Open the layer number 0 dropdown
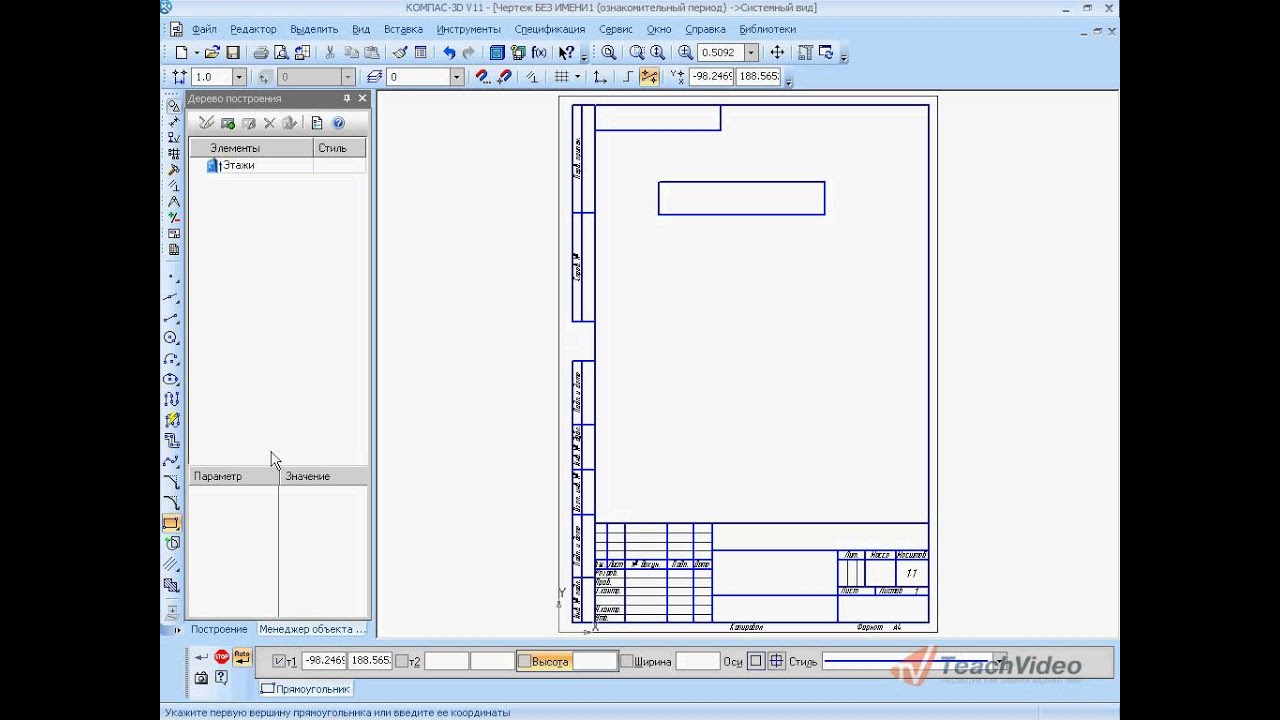The height and width of the screenshot is (720, 1280). 457,77
